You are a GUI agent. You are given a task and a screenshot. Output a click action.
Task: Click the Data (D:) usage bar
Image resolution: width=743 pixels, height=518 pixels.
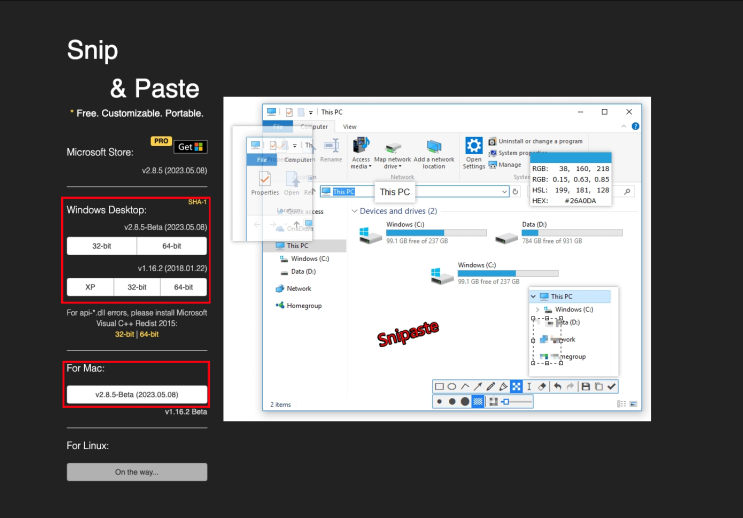(x=572, y=233)
